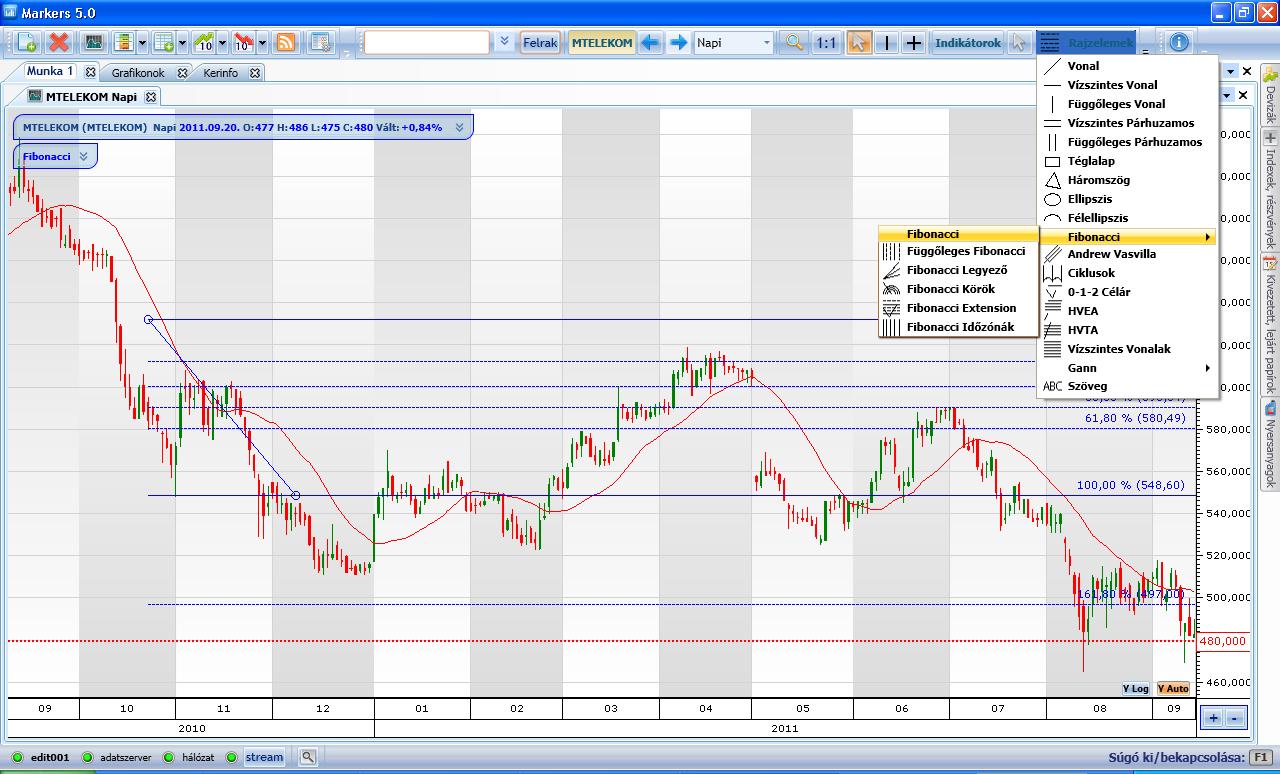Choose Fibonacci Időzónák in the submenu
Screen dimensions: 1280x774
[x=958, y=327]
